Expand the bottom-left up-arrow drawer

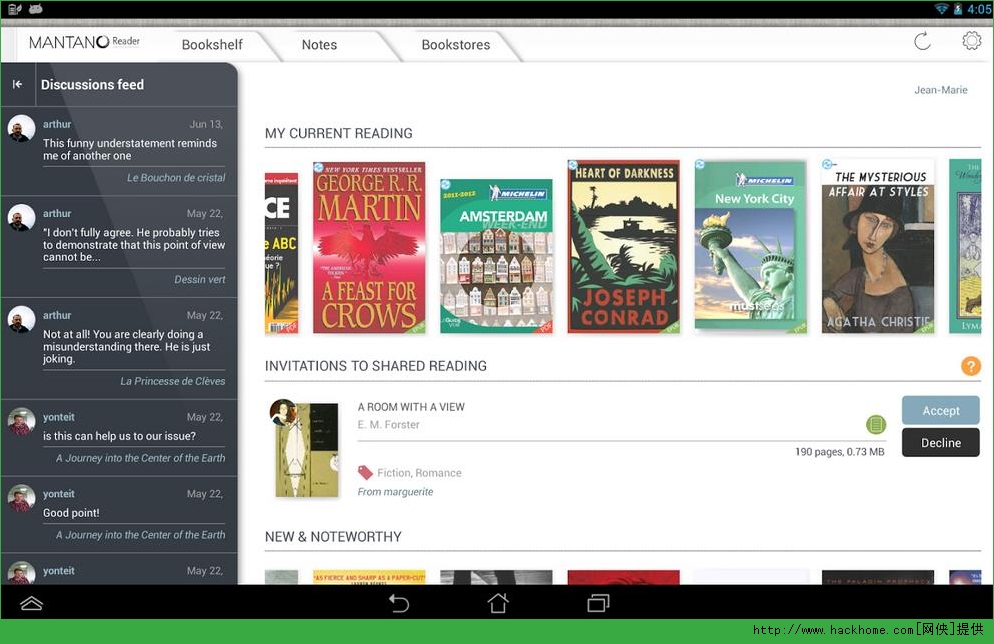[32, 603]
